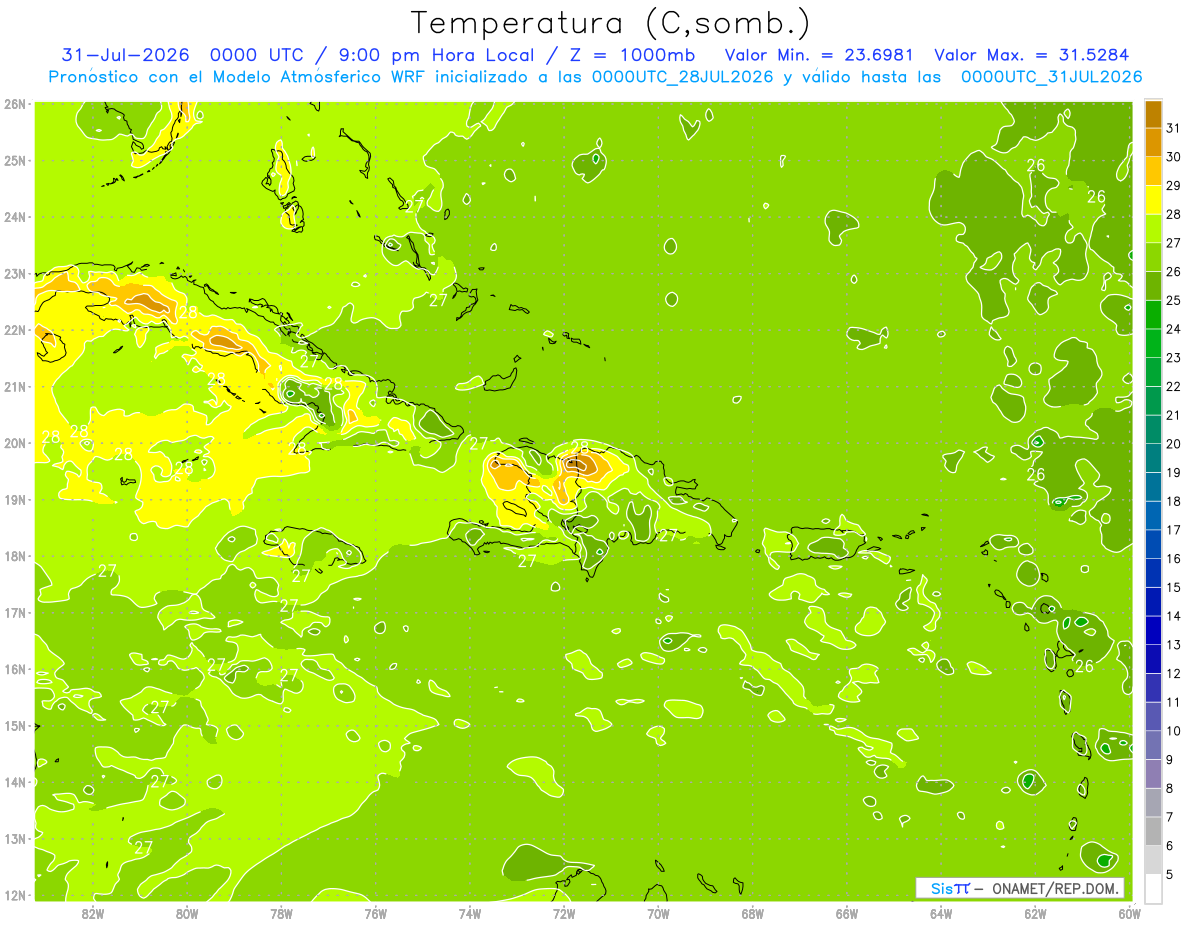
Task: Click the legend value '10'
Action: click(x=1173, y=731)
